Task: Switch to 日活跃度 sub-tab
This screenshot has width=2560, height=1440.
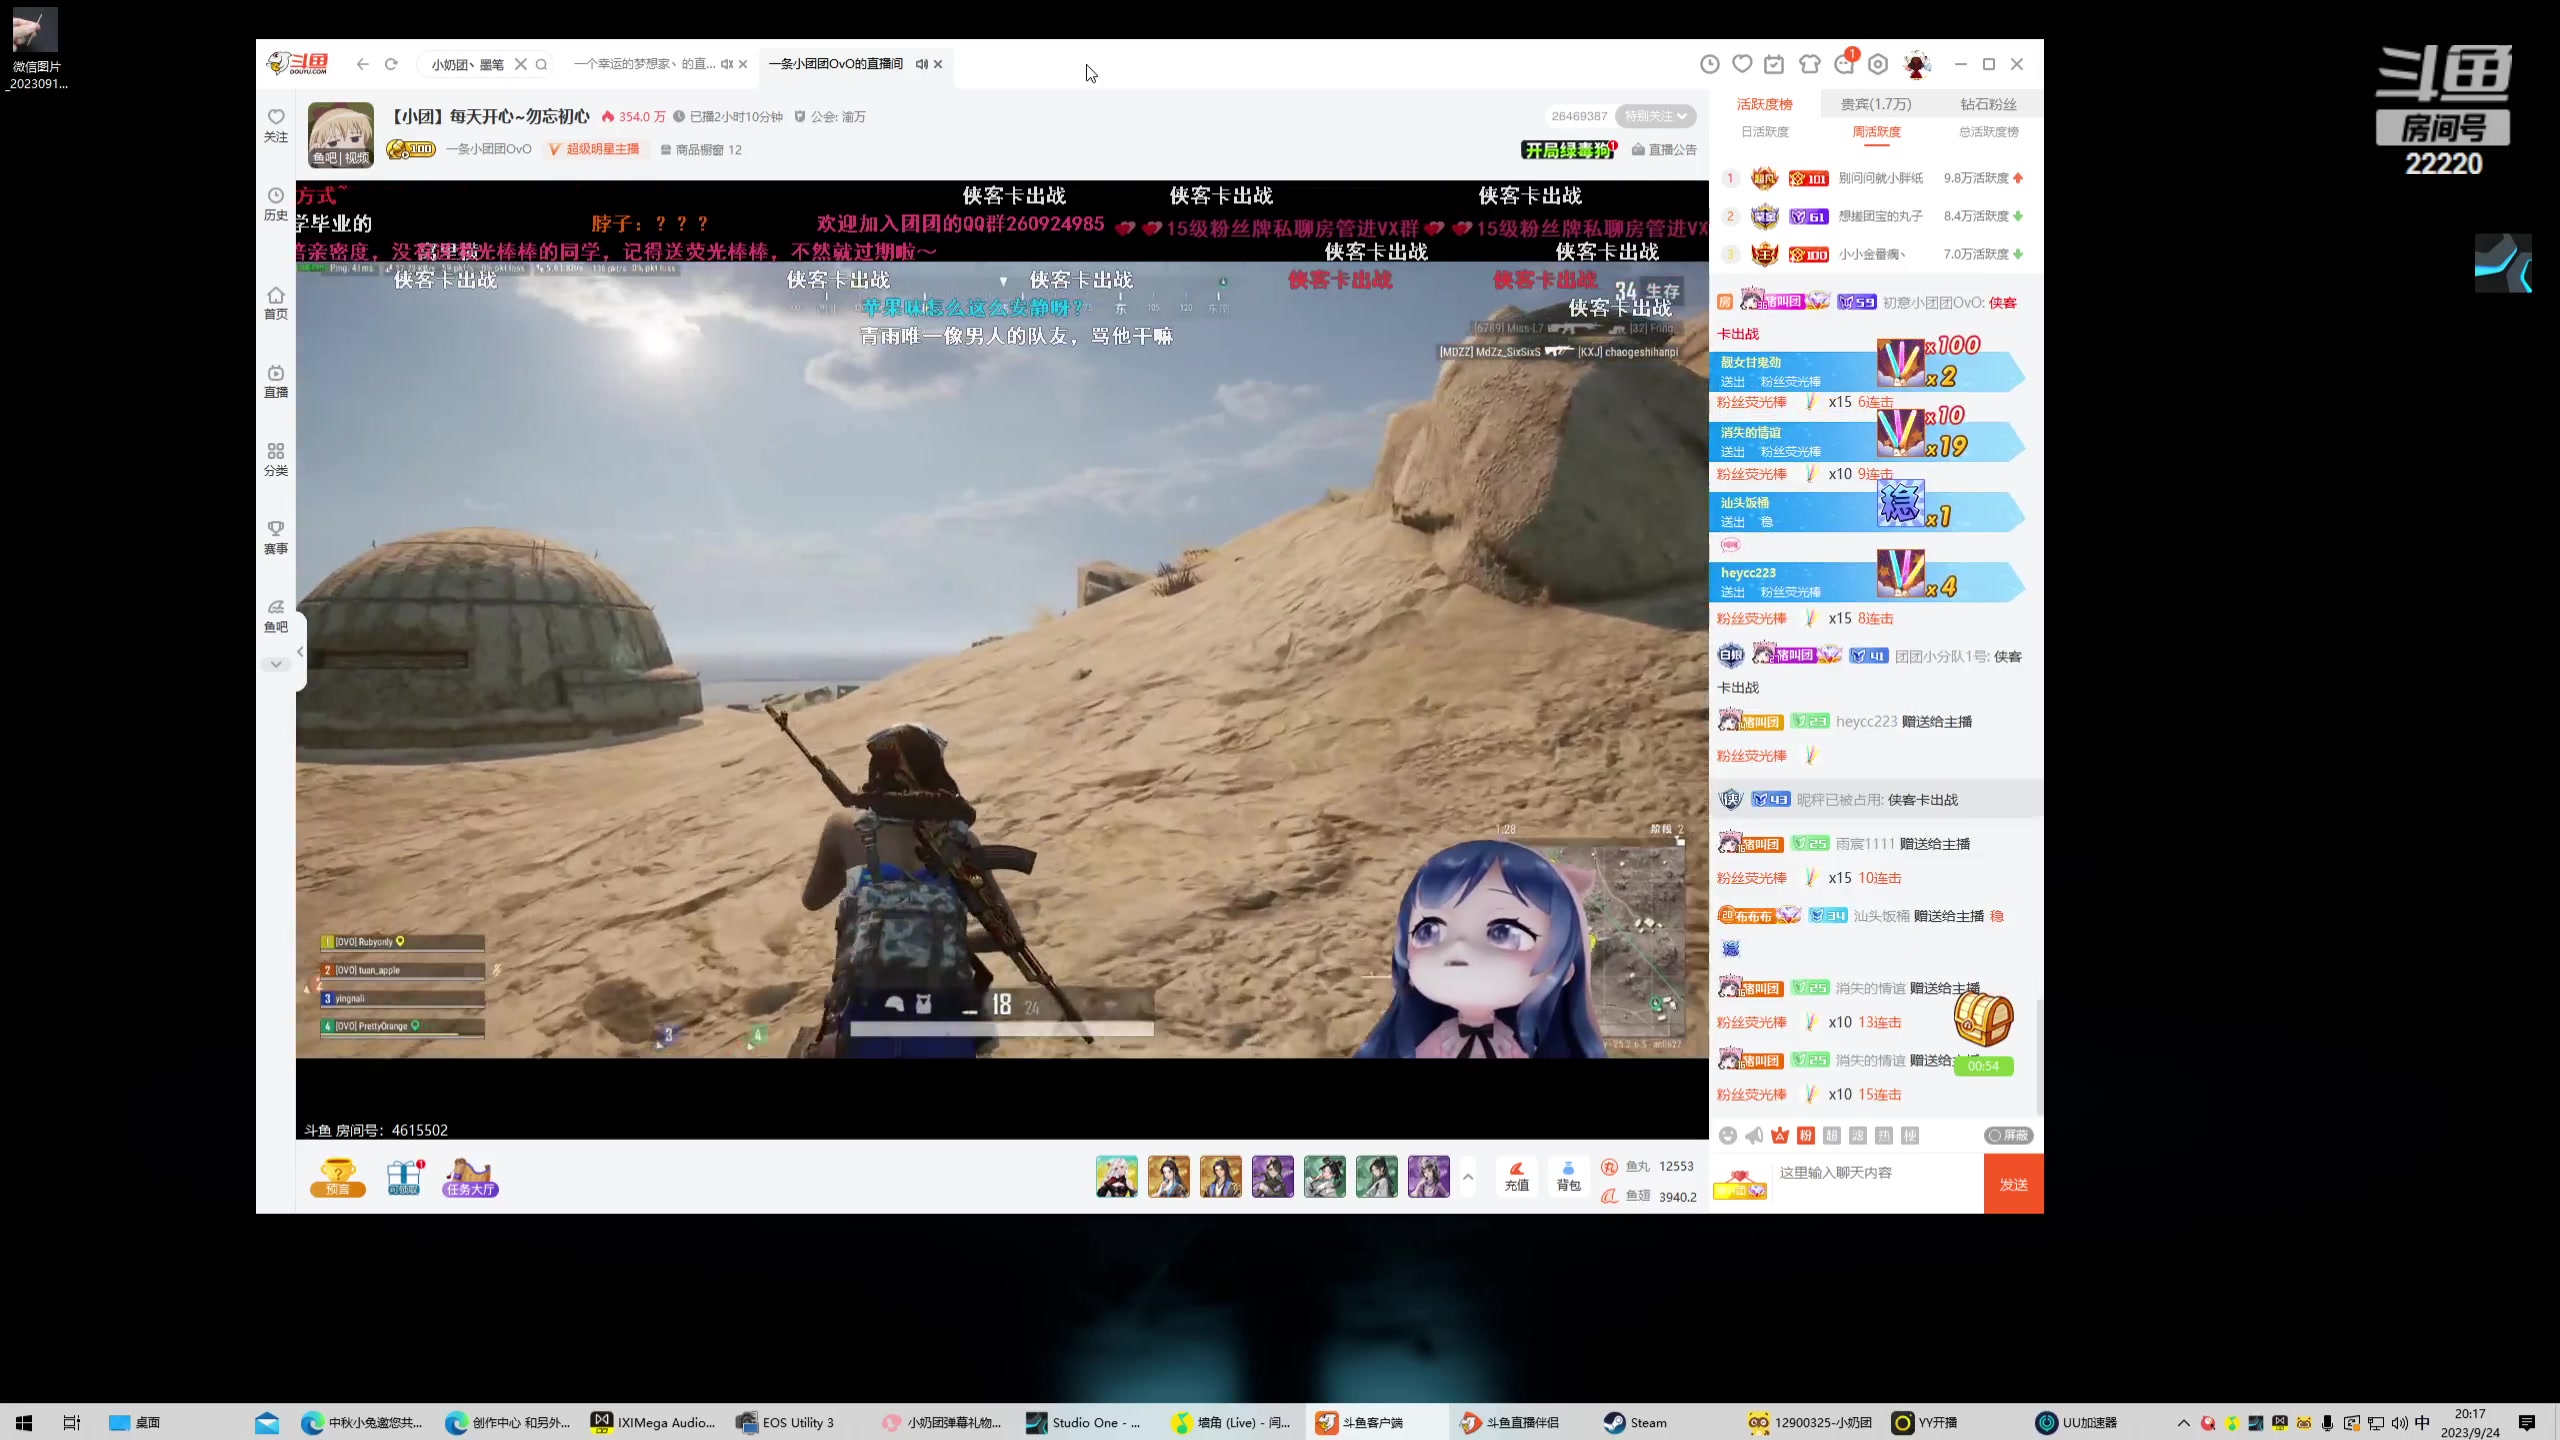Action: coord(1765,131)
